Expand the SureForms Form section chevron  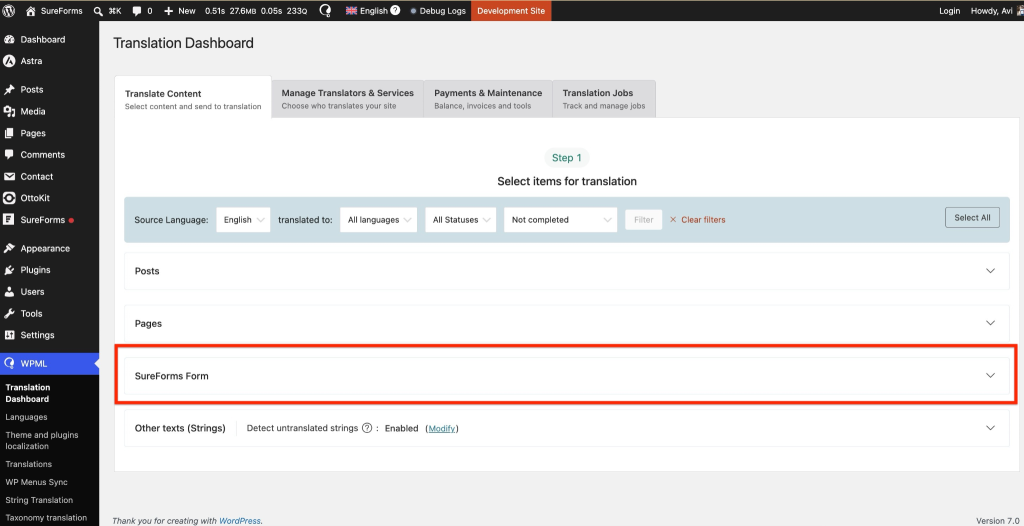tap(990, 376)
